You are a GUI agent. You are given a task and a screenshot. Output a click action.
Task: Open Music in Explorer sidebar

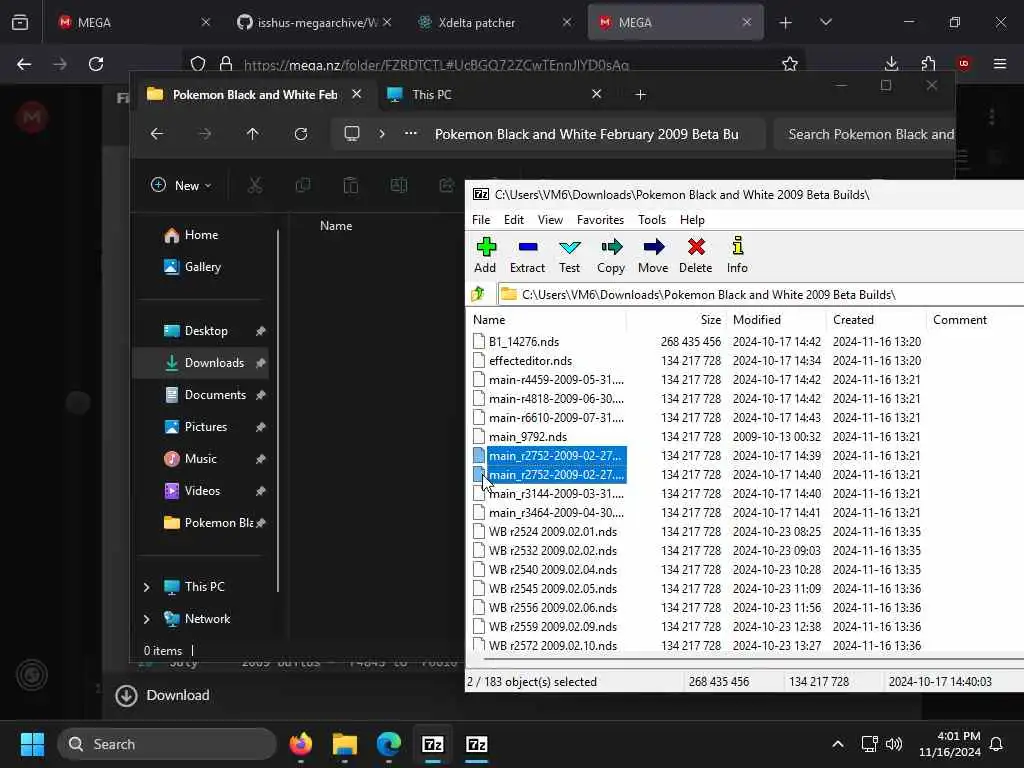(200, 458)
